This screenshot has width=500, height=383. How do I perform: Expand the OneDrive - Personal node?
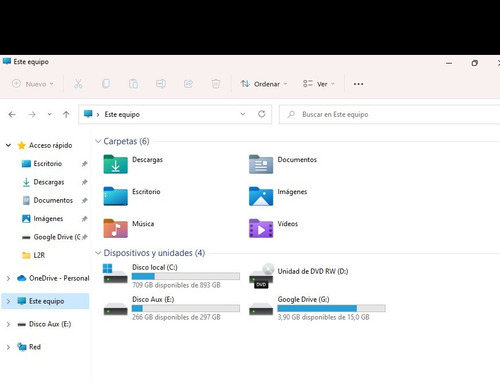(x=8, y=278)
